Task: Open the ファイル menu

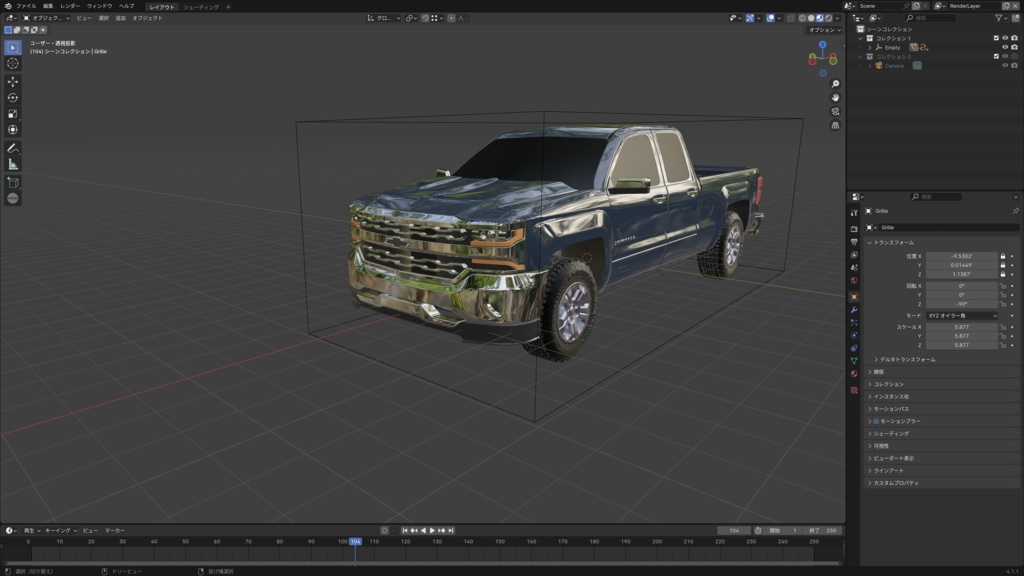Action: coord(26,6)
